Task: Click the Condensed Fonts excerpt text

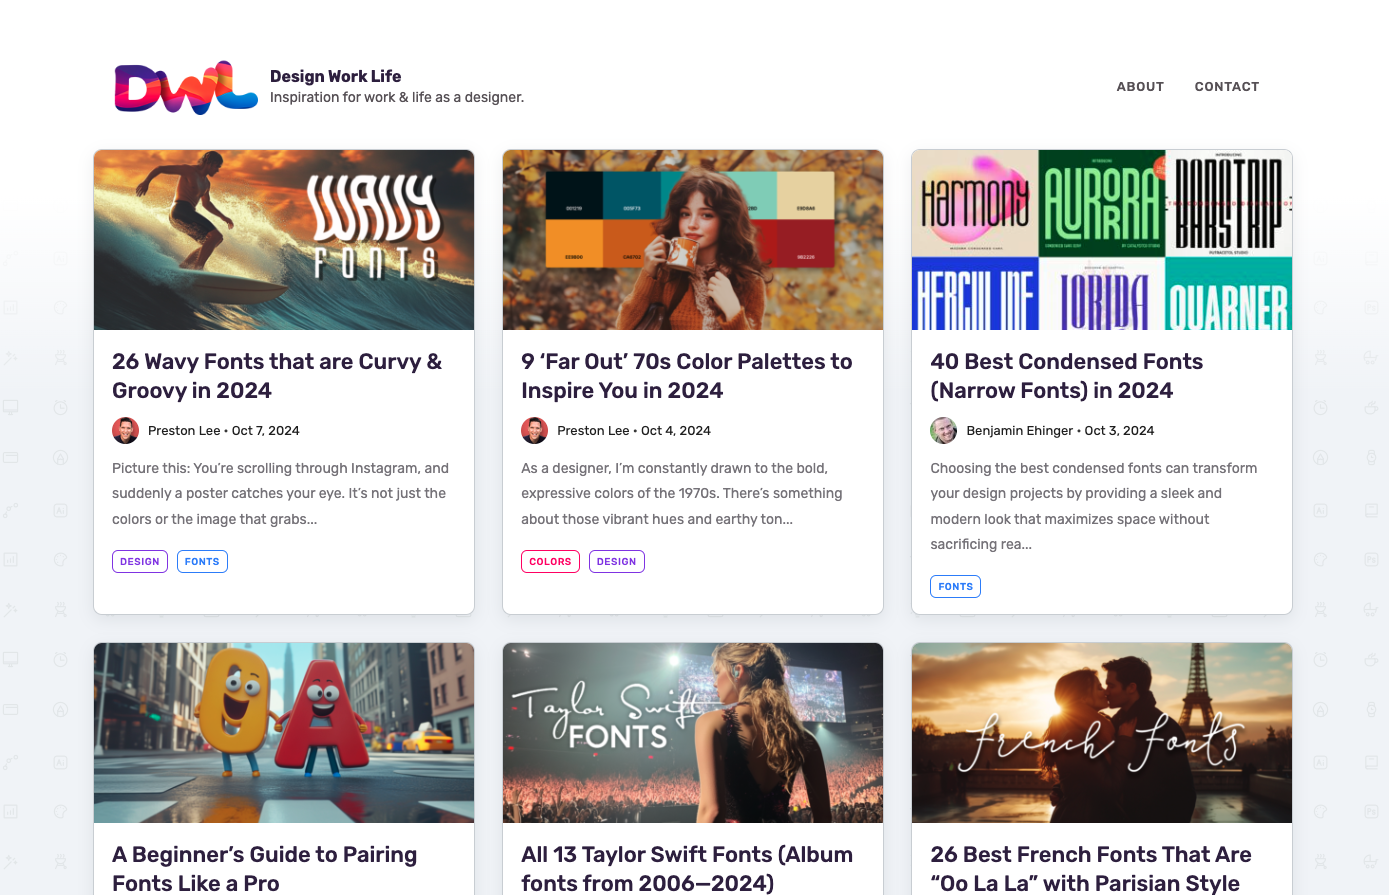Action: click(1094, 506)
